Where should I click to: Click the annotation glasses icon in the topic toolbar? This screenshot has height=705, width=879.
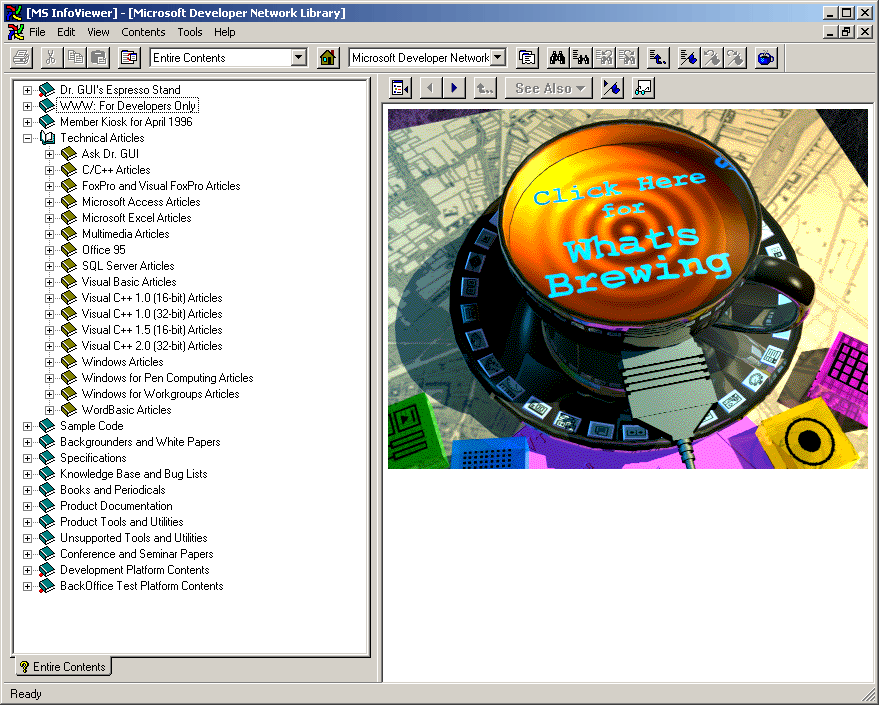point(643,88)
